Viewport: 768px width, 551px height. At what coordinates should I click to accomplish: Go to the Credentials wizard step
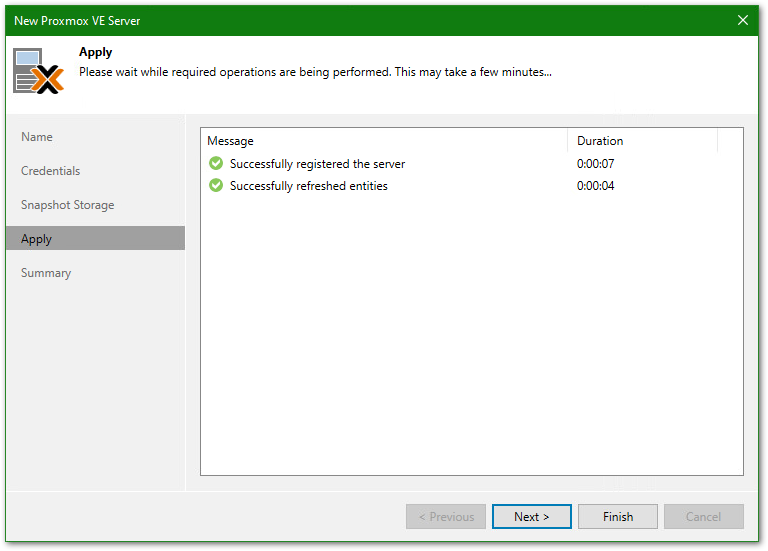click(51, 171)
